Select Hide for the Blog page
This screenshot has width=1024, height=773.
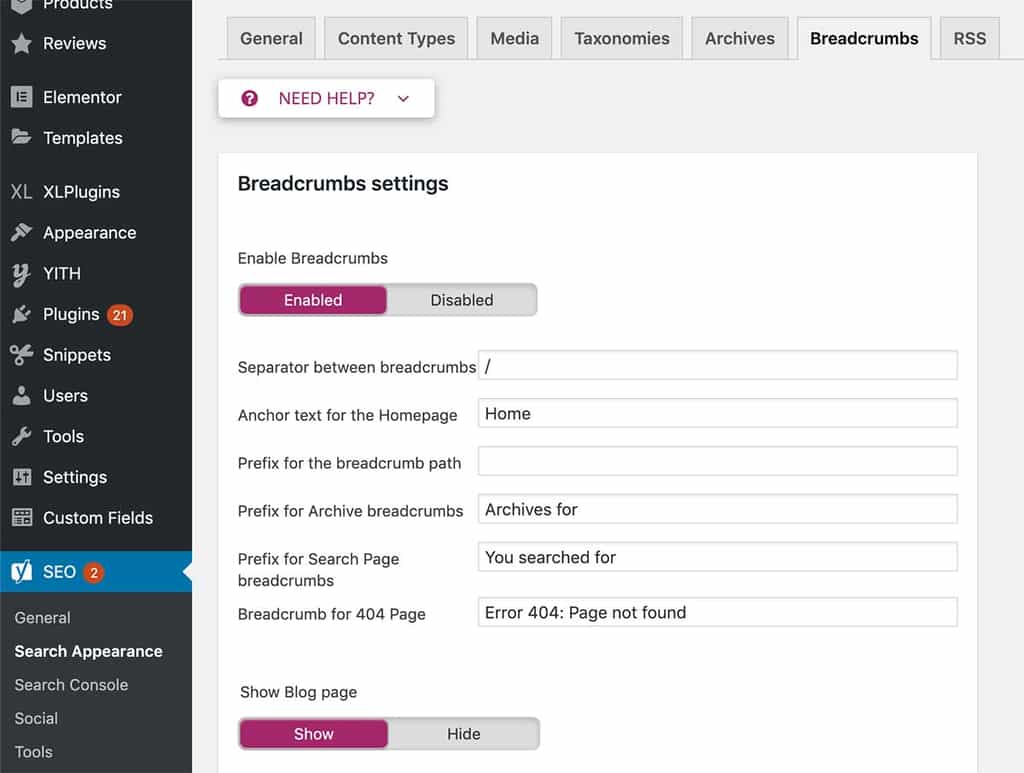(x=464, y=734)
